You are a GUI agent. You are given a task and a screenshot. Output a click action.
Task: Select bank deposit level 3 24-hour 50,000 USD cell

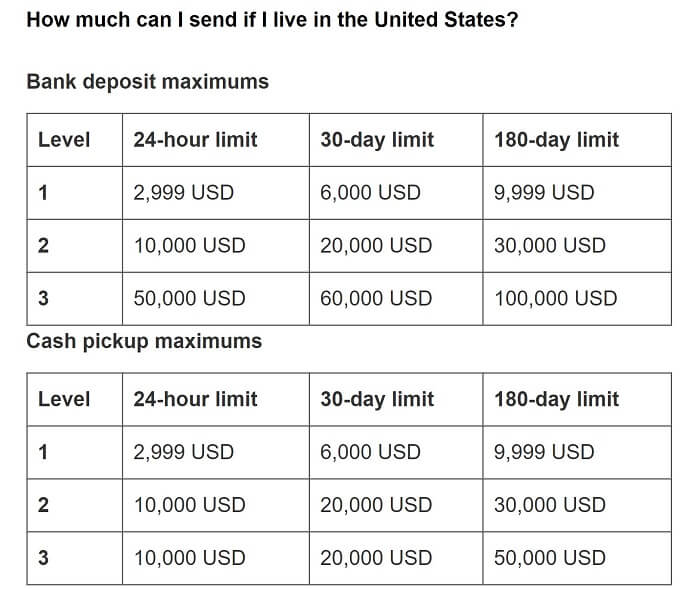189,298
